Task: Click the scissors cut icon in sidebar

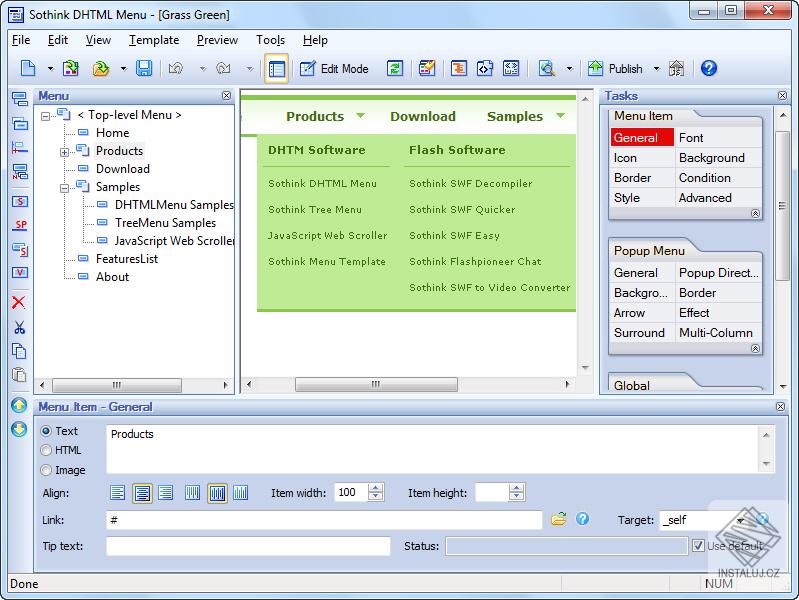Action: tap(18, 327)
